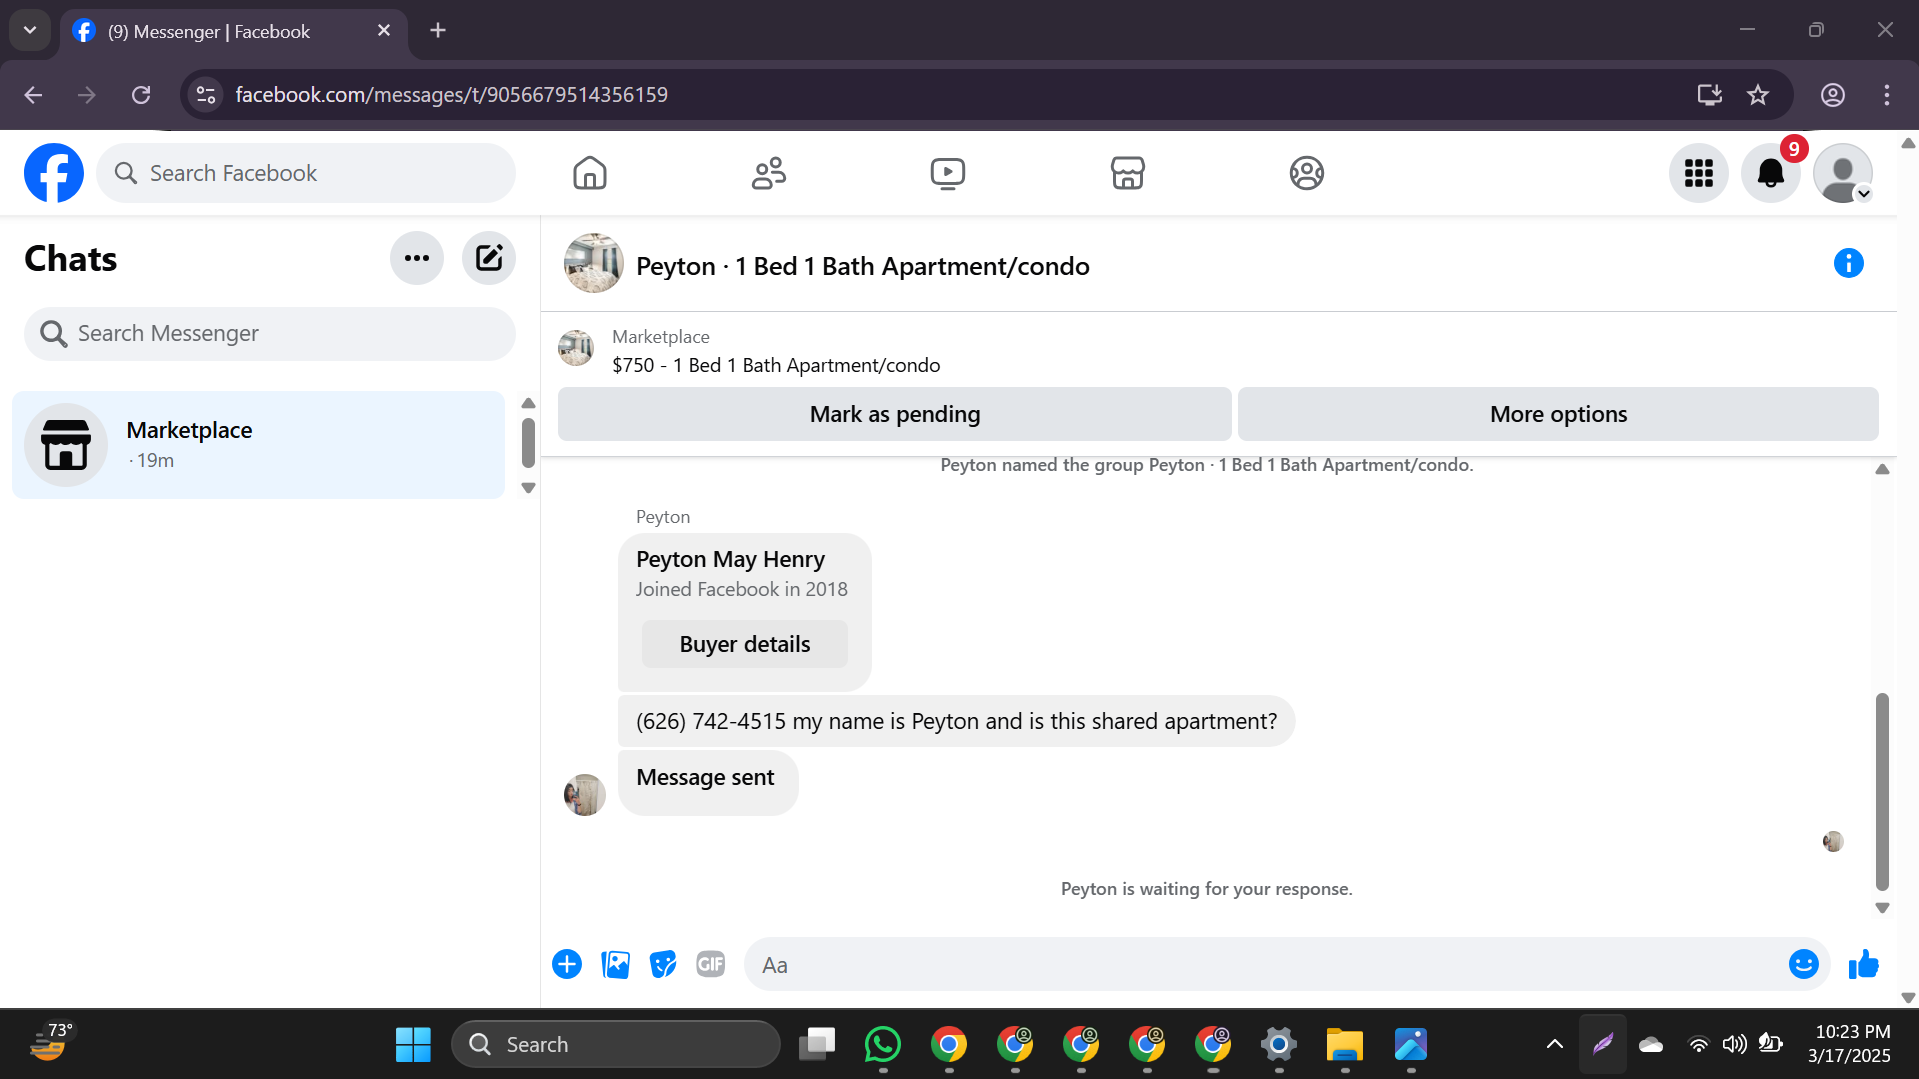Open more actions plus icon in composer
Viewport: 1919px width, 1079px height.
pyautogui.click(x=567, y=964)
